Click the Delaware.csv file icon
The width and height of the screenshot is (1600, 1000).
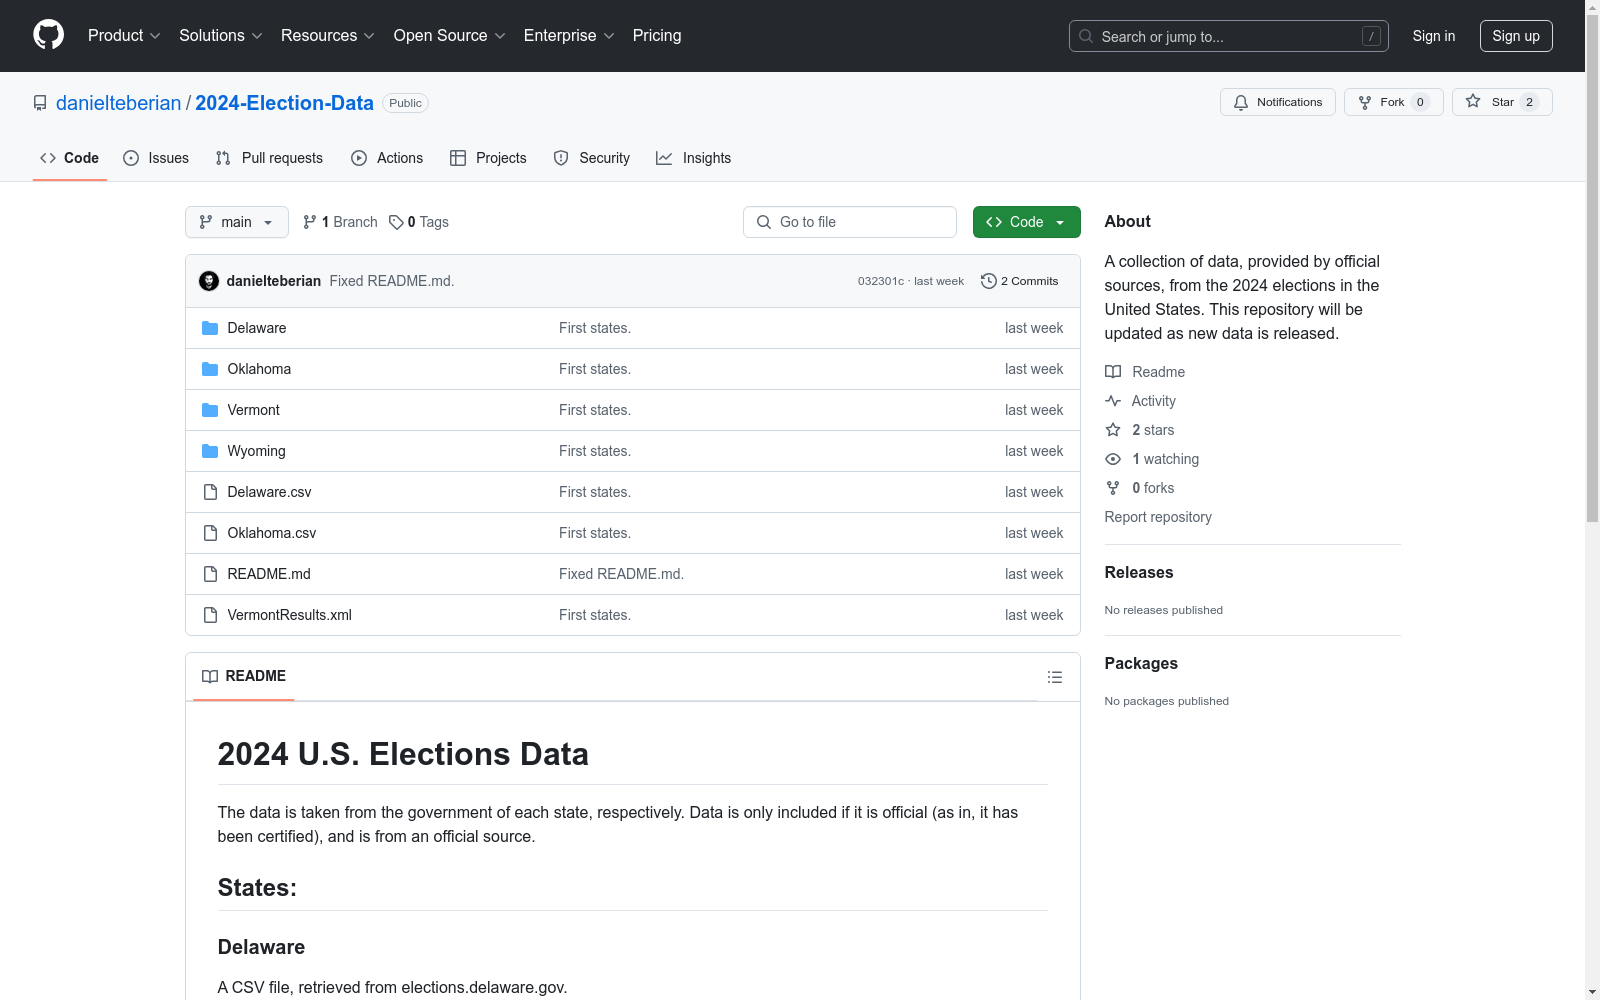pyautogui.click(x=210, y=492)
